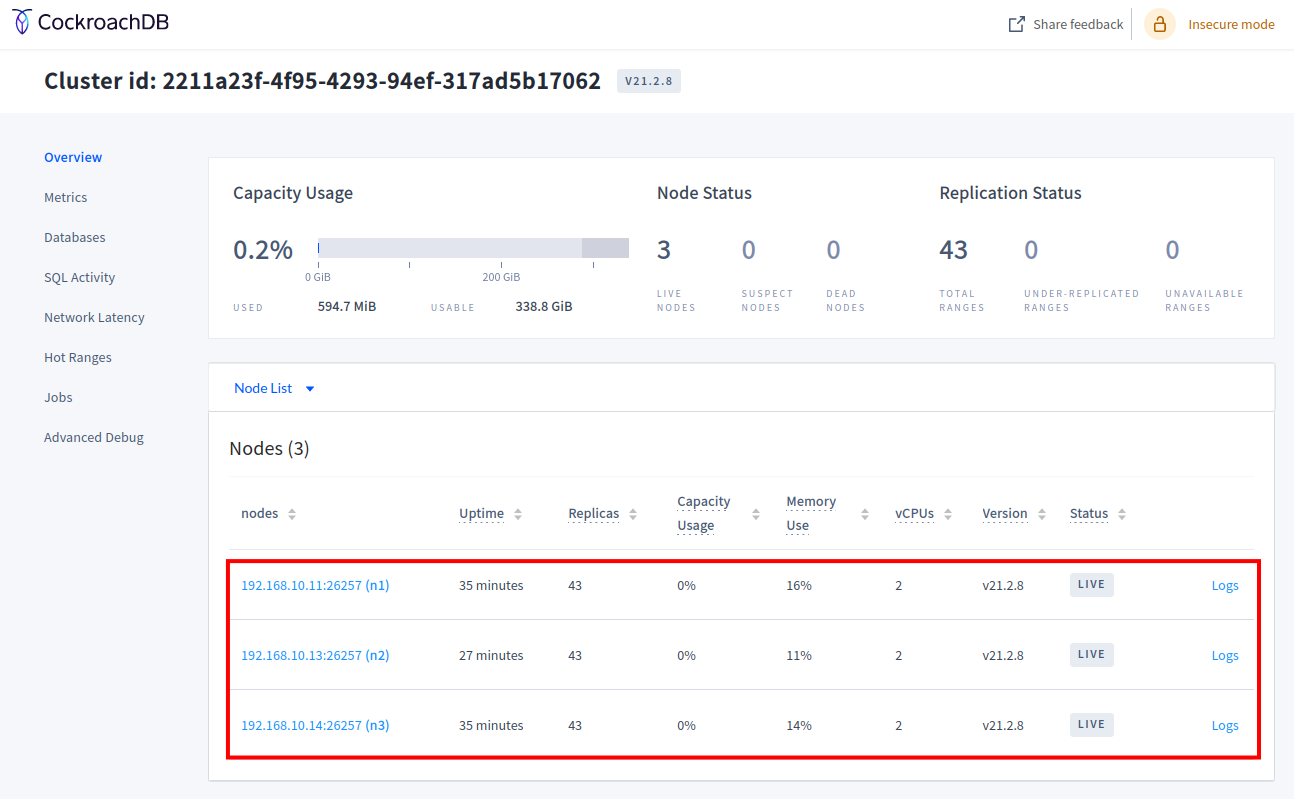Click the 11% memory use value
The height and width of the screenshot is (799, 1294).
(799, 656)
